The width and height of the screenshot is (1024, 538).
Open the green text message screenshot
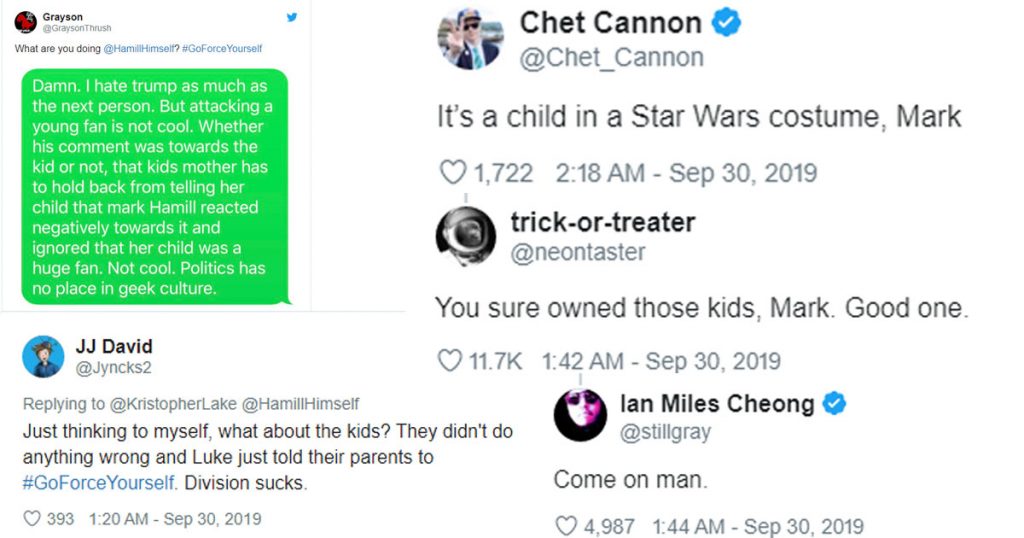pyautogui.click(x=154, y=186)
